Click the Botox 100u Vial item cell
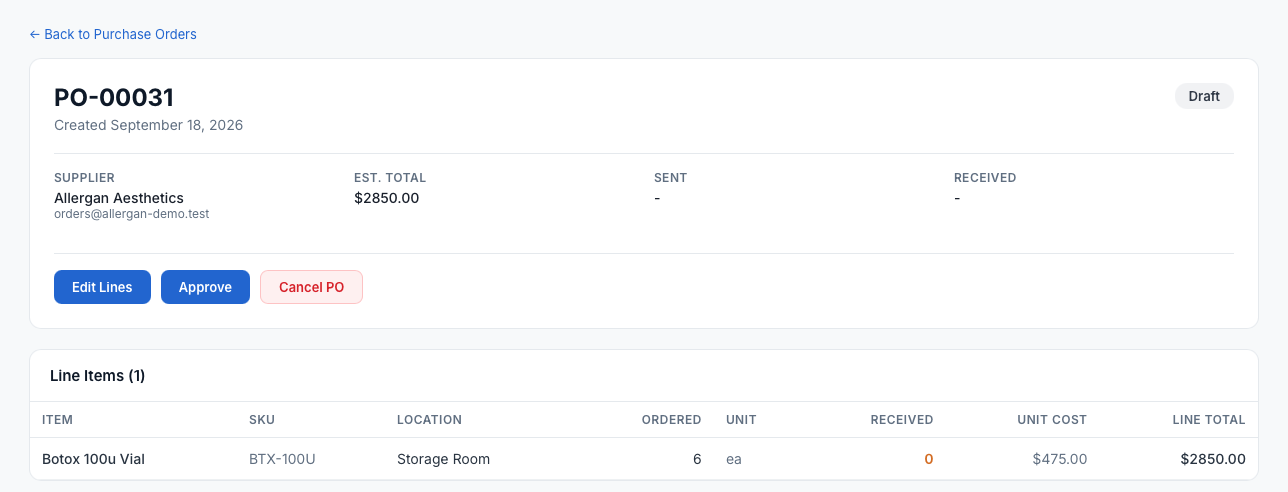Viewport: 1288px width, 492px height. 91,459
